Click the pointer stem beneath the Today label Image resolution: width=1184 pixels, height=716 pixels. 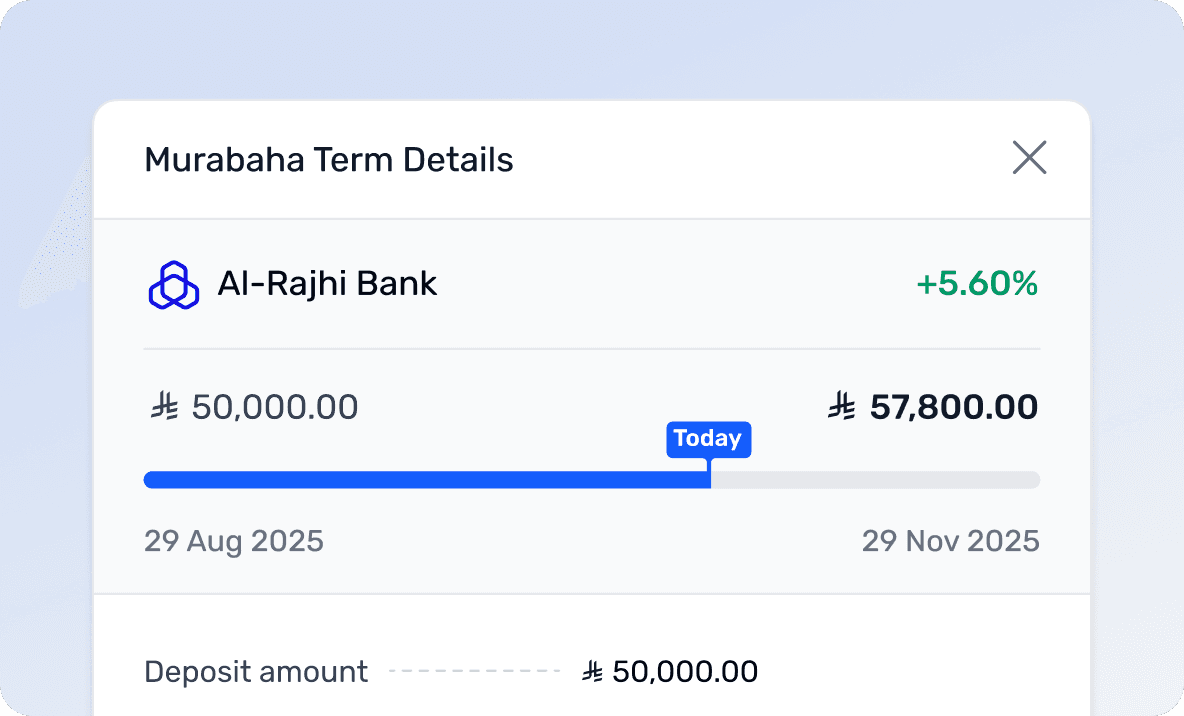click(709, 466)
